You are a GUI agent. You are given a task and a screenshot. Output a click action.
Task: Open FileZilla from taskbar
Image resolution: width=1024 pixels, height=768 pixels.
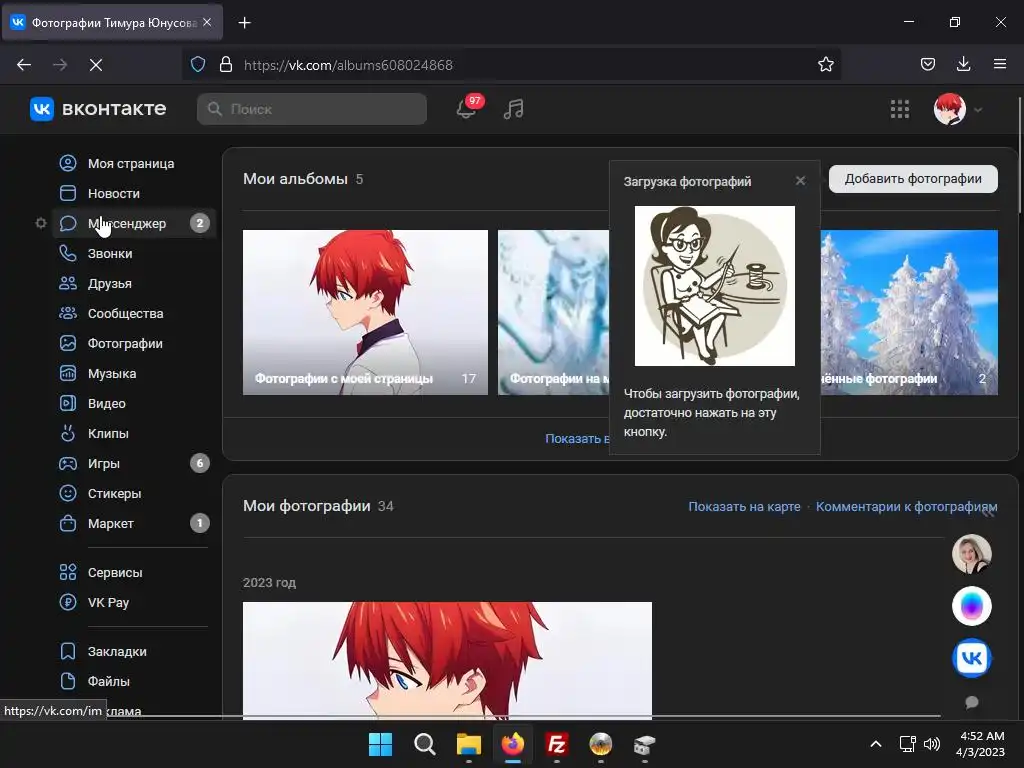[556, 744]
